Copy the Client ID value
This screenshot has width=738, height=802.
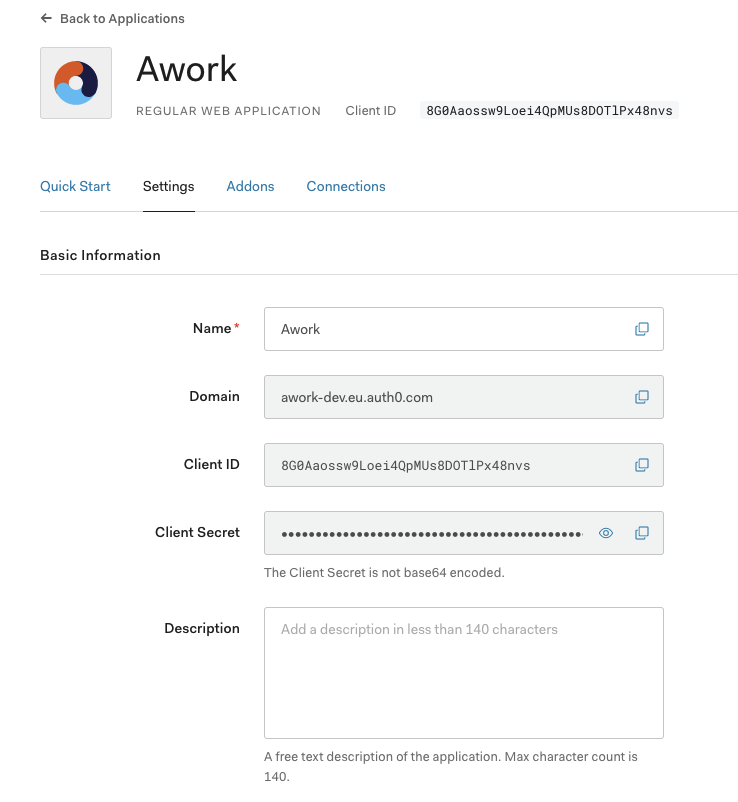[x=642, y=465]
